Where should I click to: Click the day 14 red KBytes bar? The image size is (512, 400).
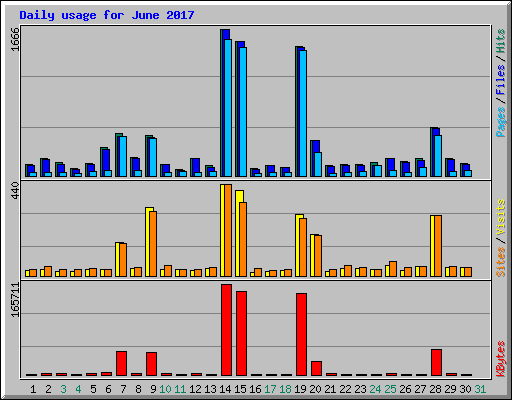(226, 330)
